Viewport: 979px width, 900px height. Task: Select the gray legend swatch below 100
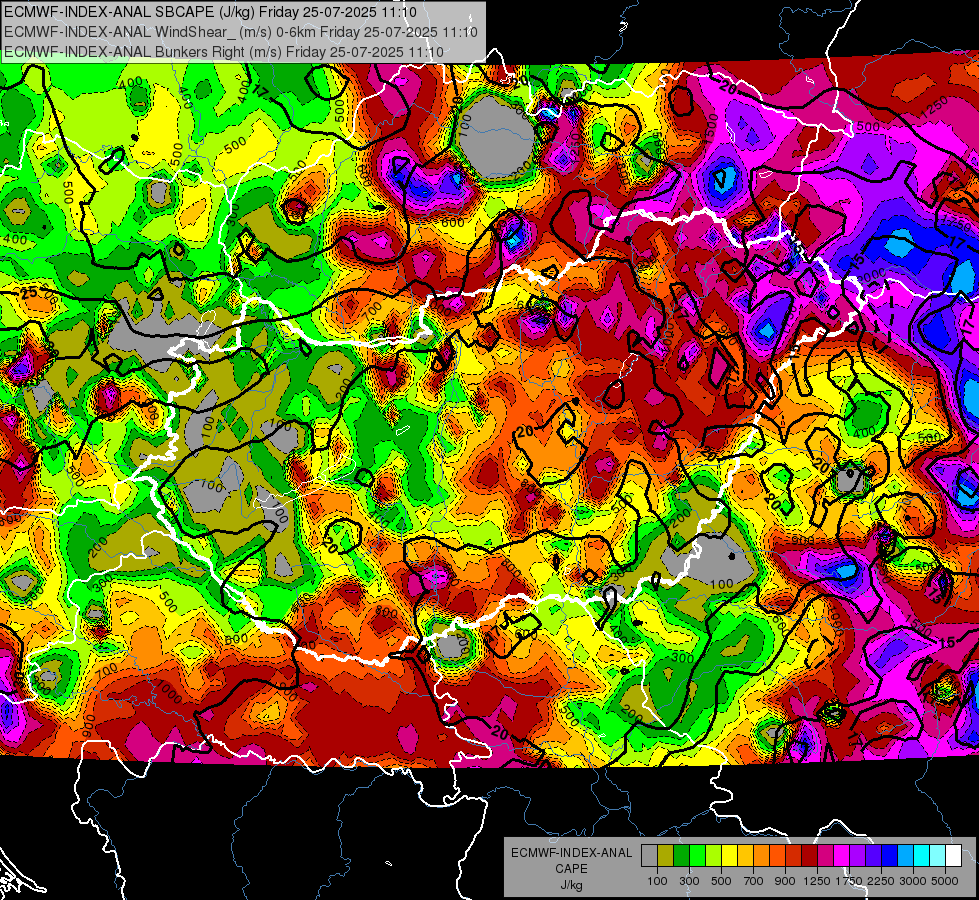(649, 855)
